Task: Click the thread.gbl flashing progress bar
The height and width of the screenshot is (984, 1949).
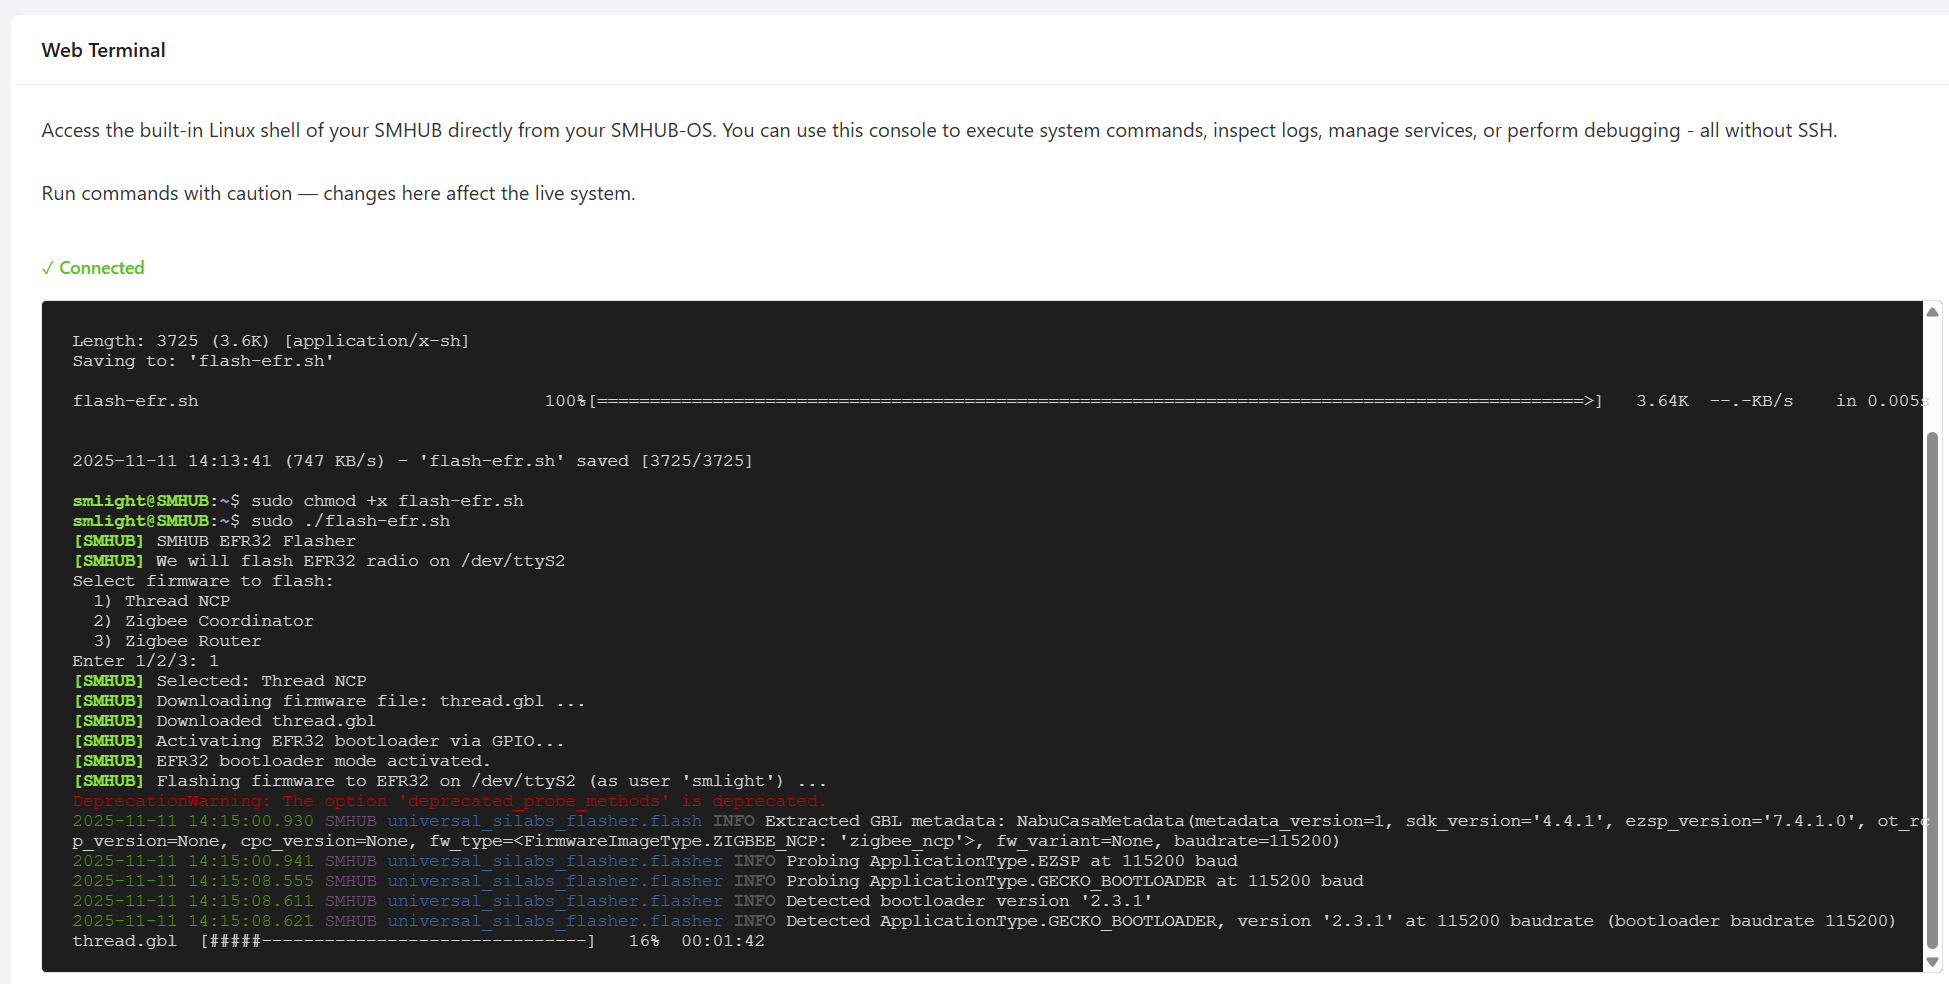Action: pyautogui.click(x=397, y=941)
